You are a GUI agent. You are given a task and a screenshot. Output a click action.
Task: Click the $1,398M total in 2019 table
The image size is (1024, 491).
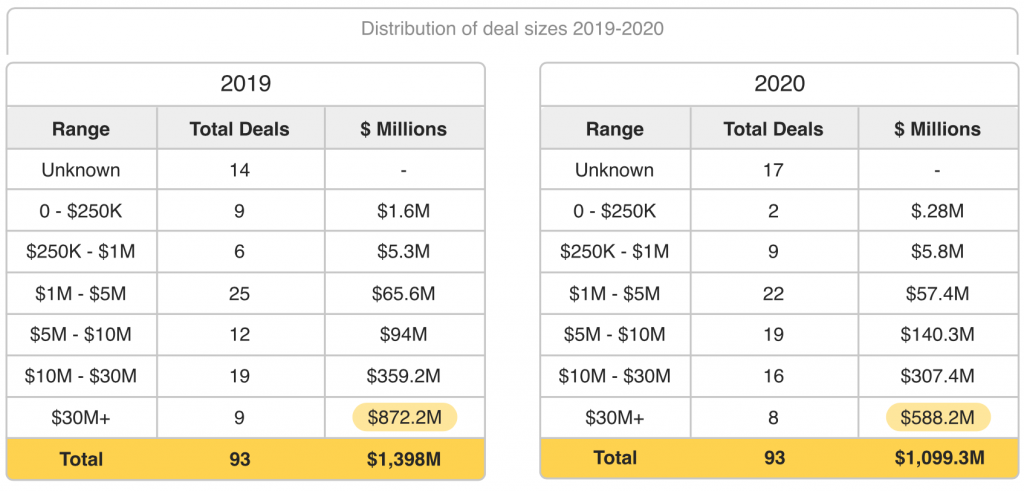pyautogui.click(x=404, y=459)
